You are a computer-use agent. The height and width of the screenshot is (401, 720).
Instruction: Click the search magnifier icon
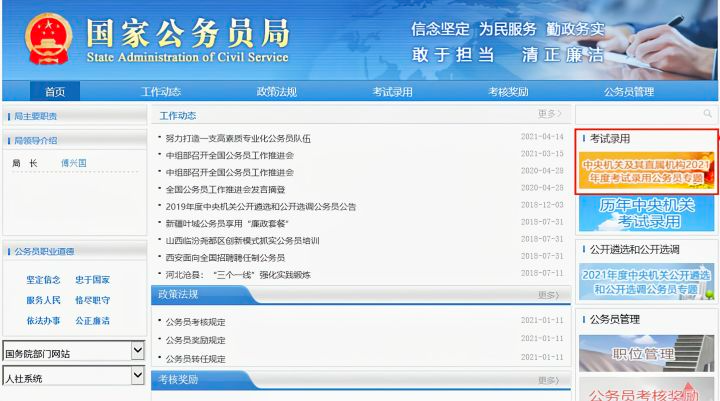[707, 113]
